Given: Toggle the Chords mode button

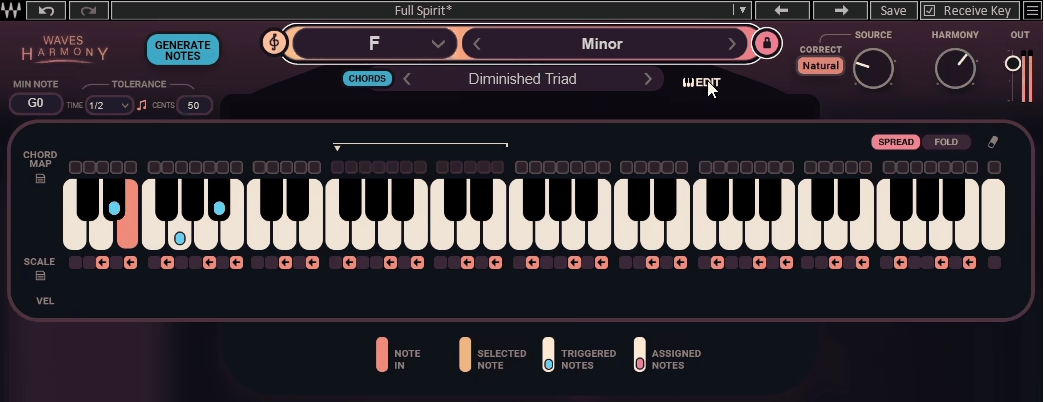Looking at the screenshot, I should [x=368, y=79].
